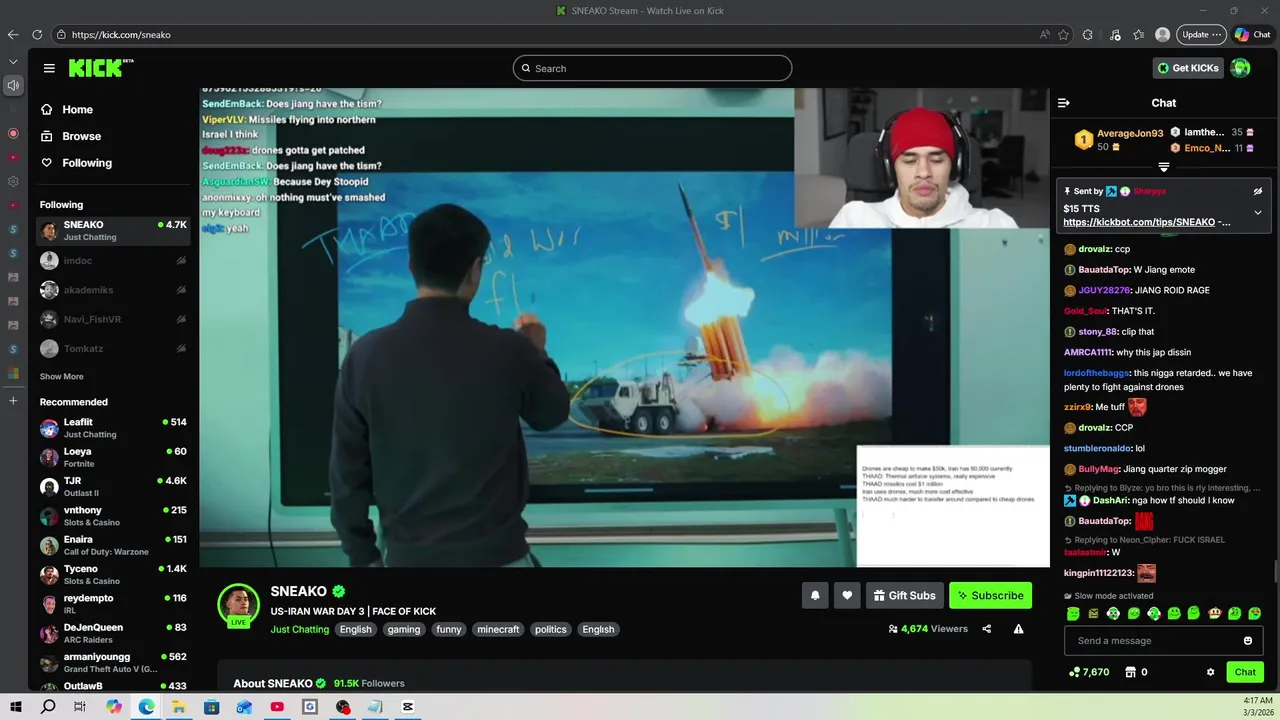Viewport: 1280px width, 720px height.
Task: Open the hamburger menu beside Kick logo
Action: pyautogui.click(x=49, y=68)
